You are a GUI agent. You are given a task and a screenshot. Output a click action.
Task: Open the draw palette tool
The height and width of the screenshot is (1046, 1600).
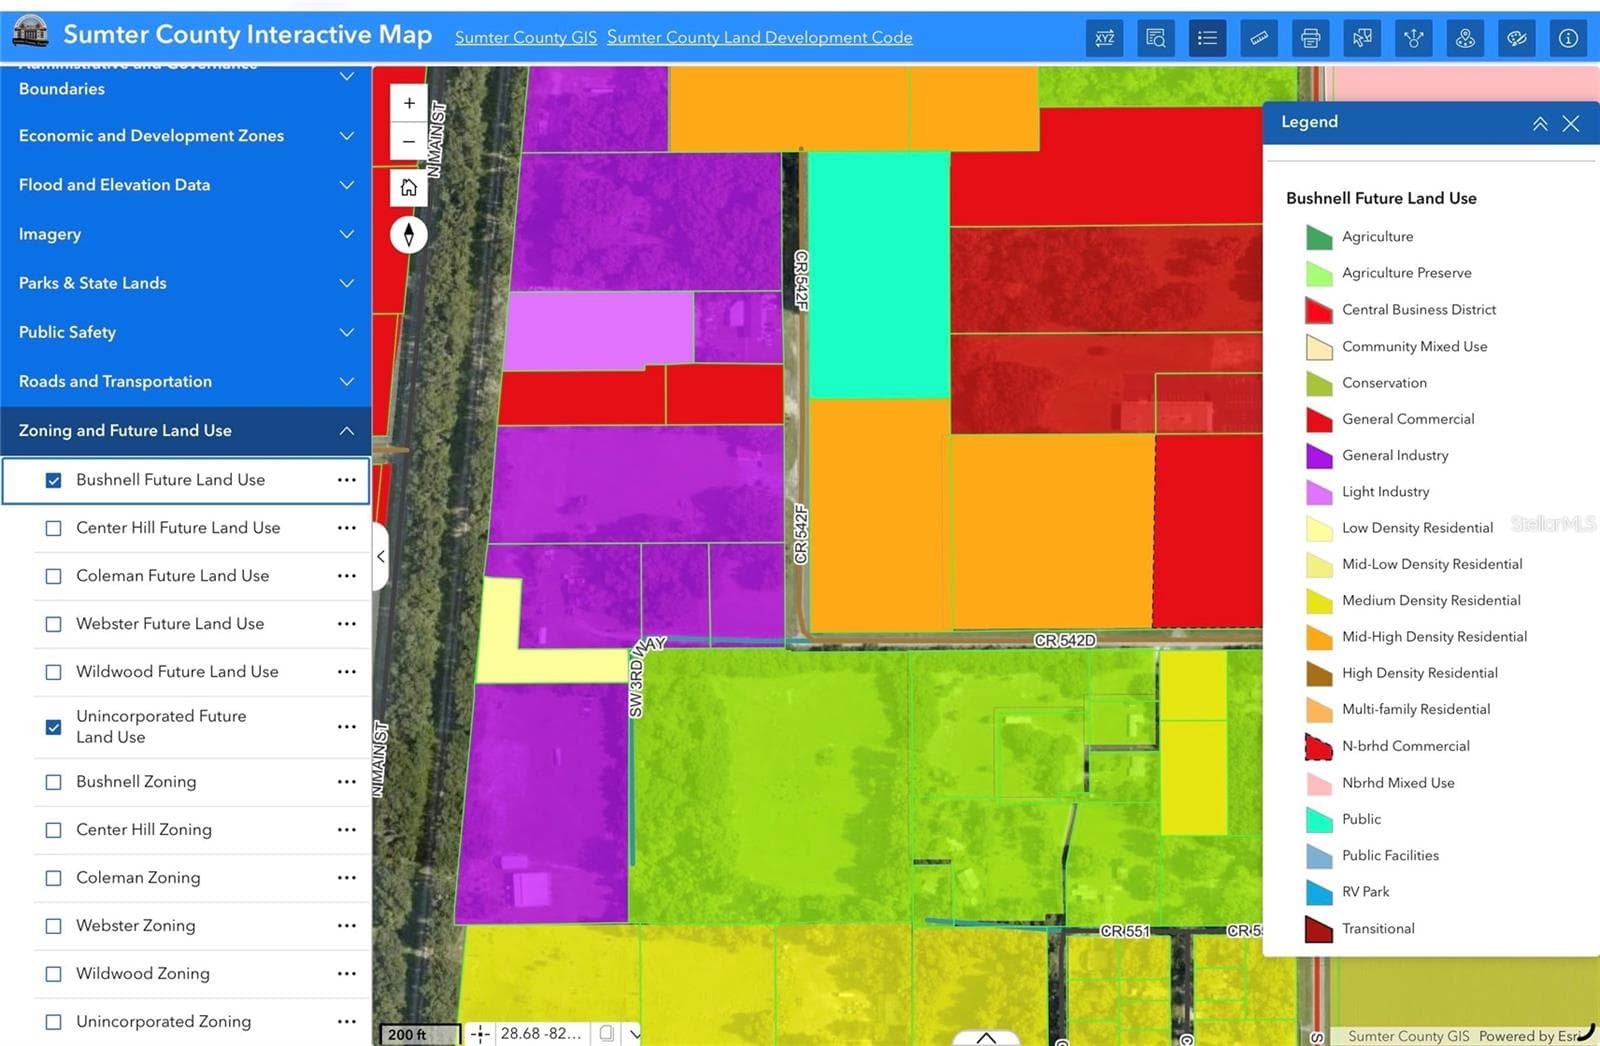[1516, 38]
